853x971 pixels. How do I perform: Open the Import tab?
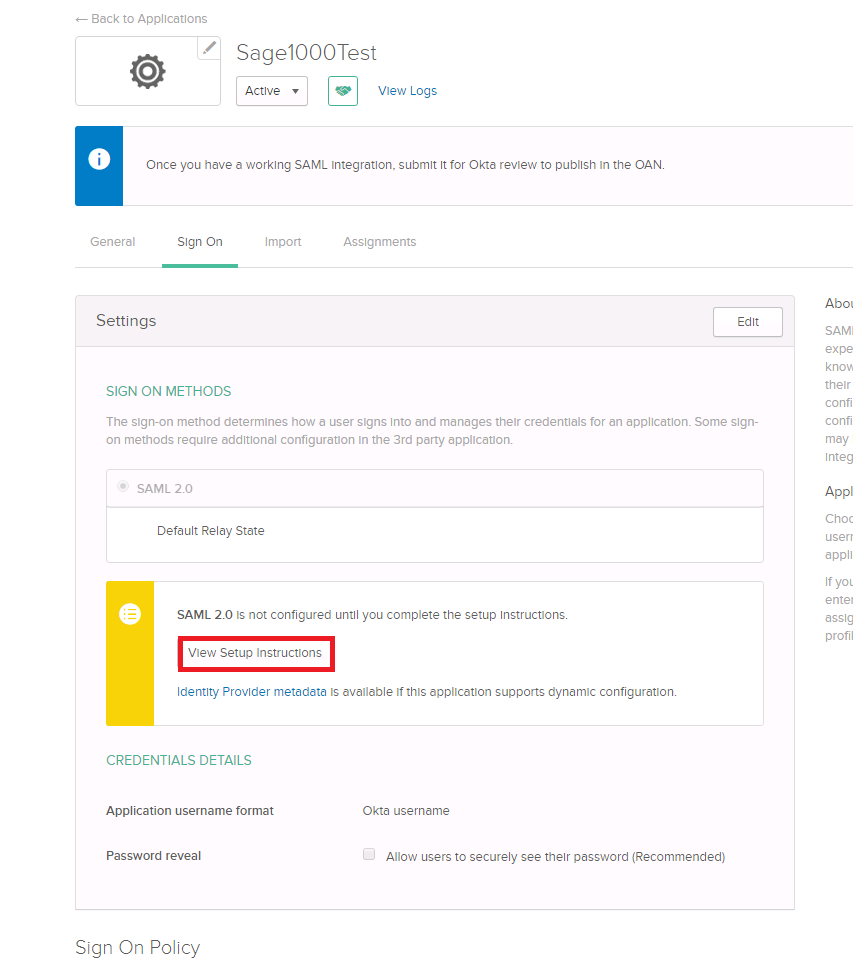(283, 242)
